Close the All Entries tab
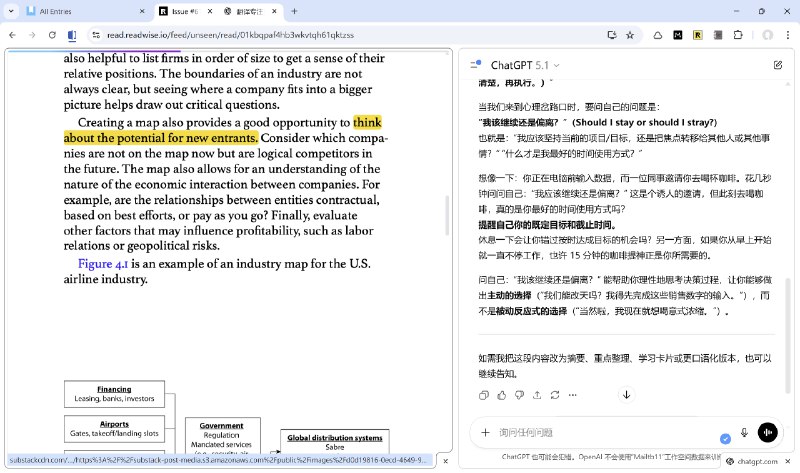This screenshot has height=473, width=800. pos(142,11)
